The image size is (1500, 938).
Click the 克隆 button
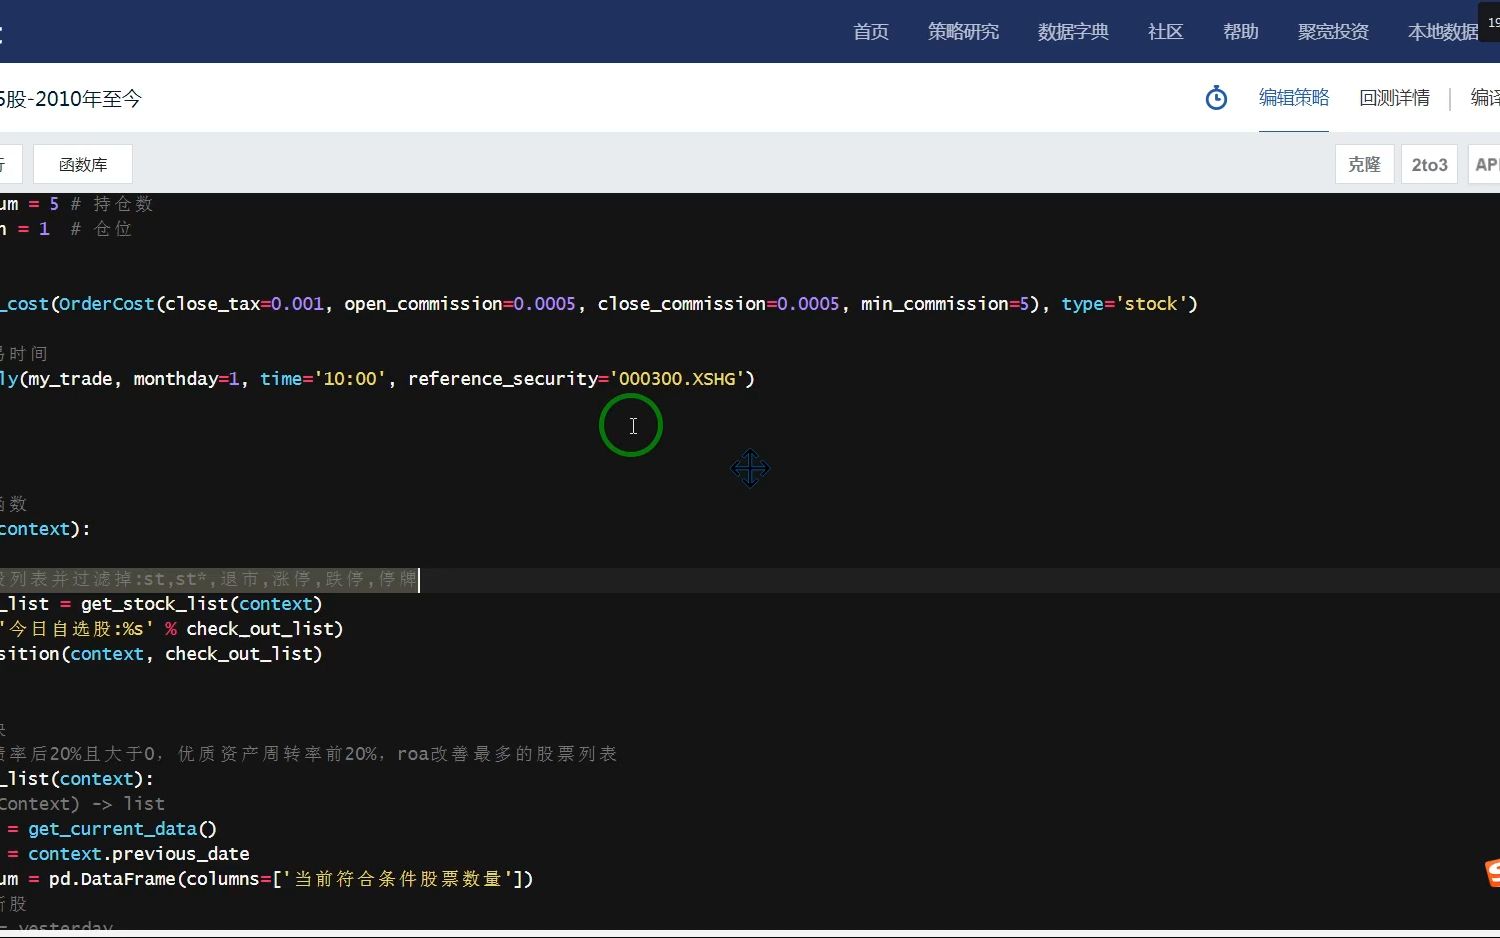coord(1364,164)
